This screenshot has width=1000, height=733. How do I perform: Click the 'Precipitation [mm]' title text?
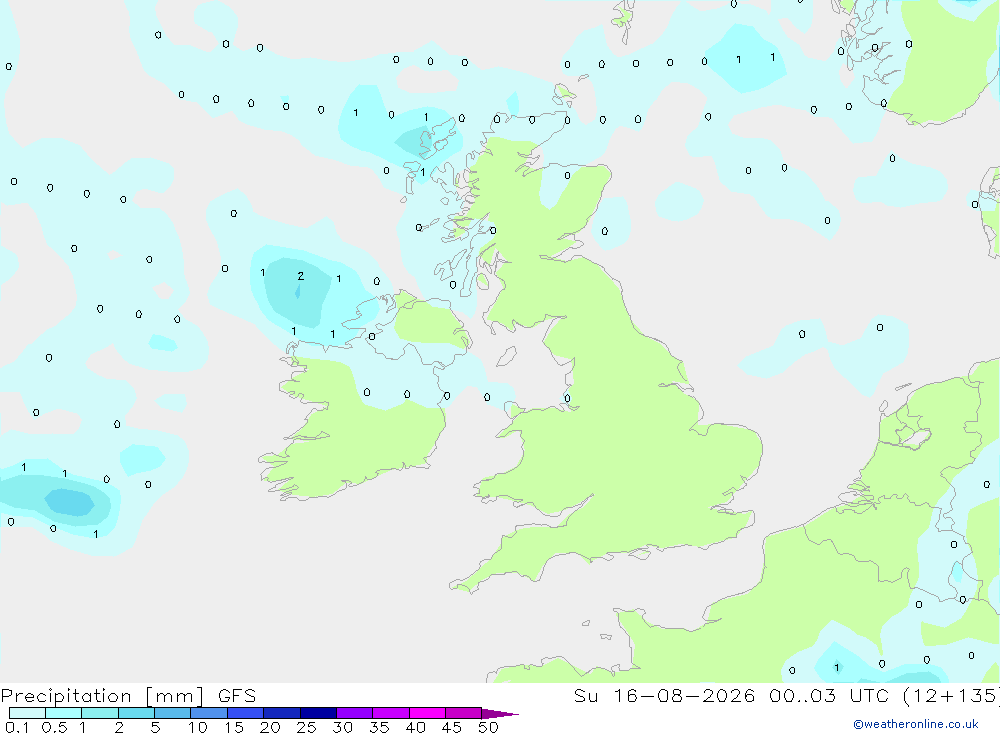point(102,696)
